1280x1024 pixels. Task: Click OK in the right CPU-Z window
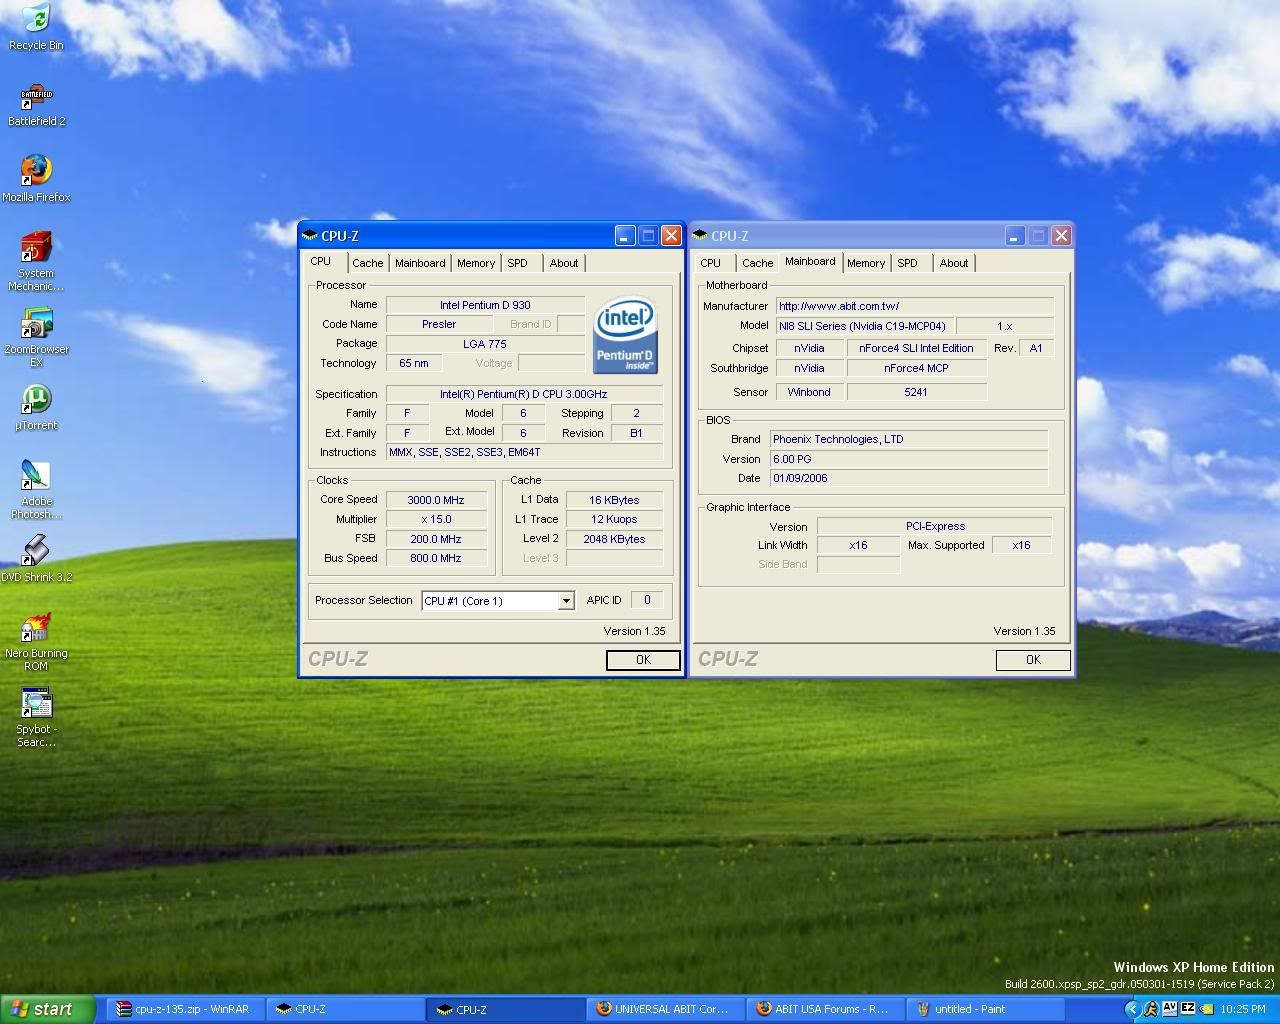tap(1033, 660)
